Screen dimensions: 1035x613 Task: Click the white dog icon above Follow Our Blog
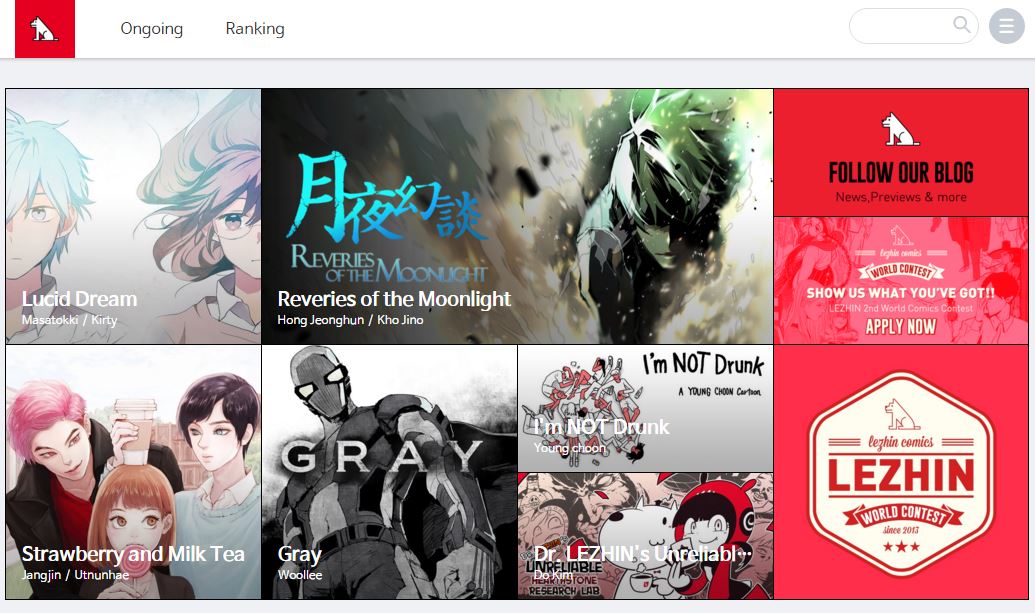(900, 129)
